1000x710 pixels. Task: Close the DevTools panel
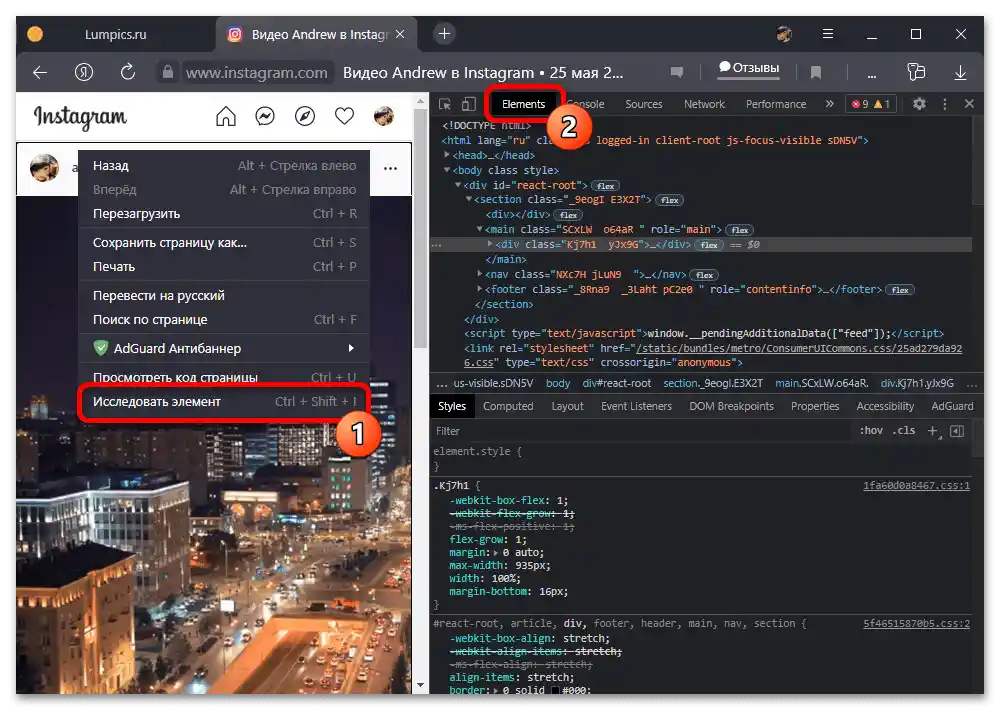point(969,103)
